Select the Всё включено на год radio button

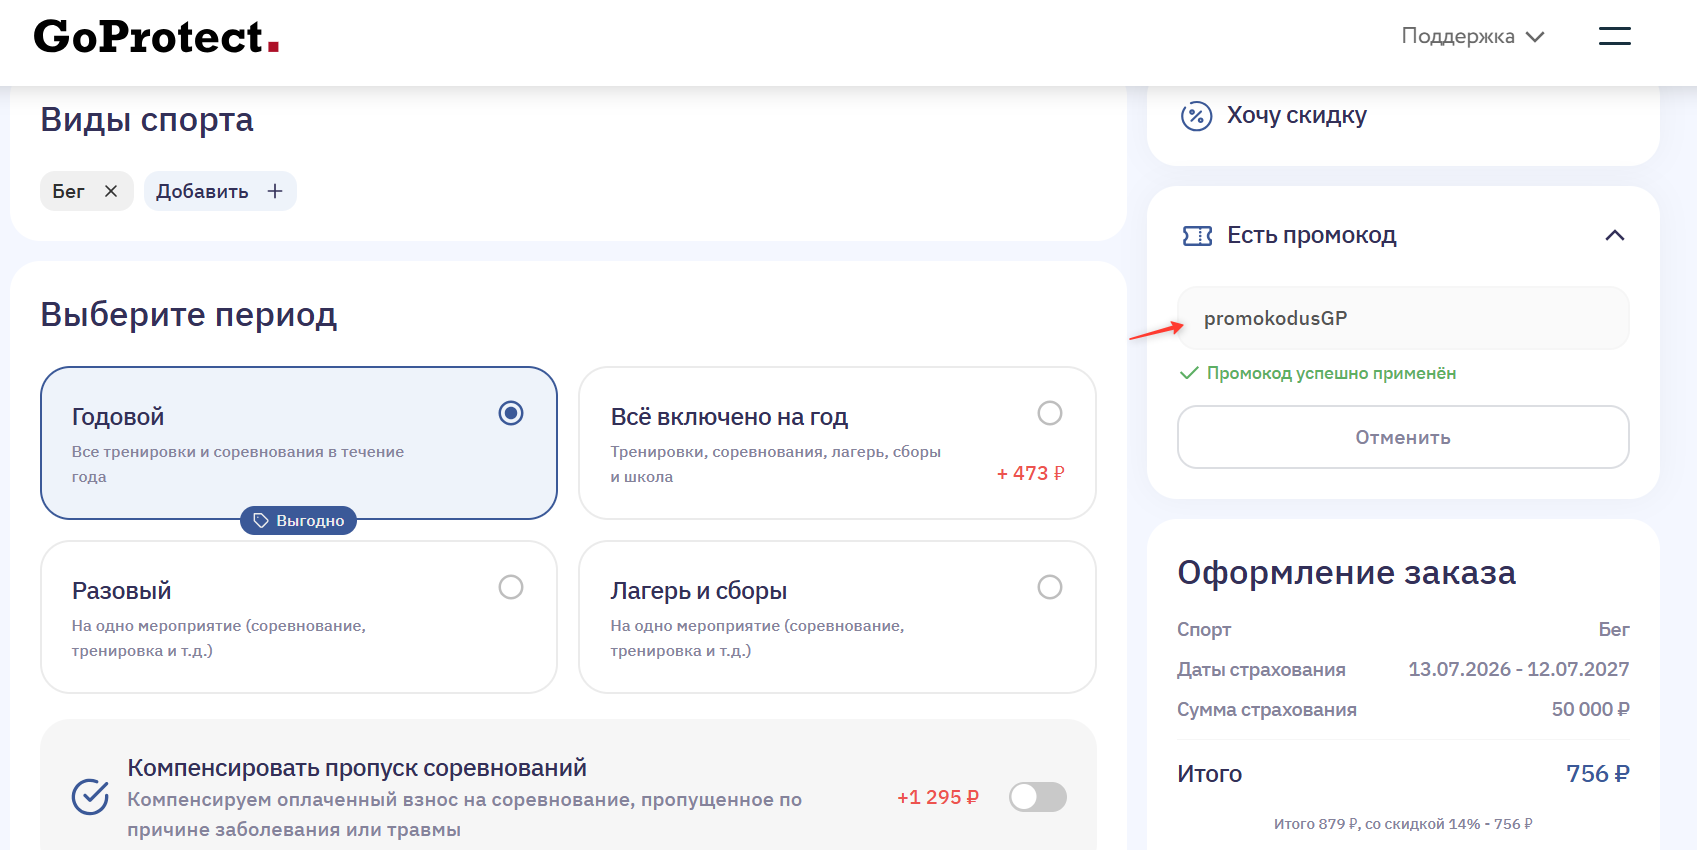1050,413
